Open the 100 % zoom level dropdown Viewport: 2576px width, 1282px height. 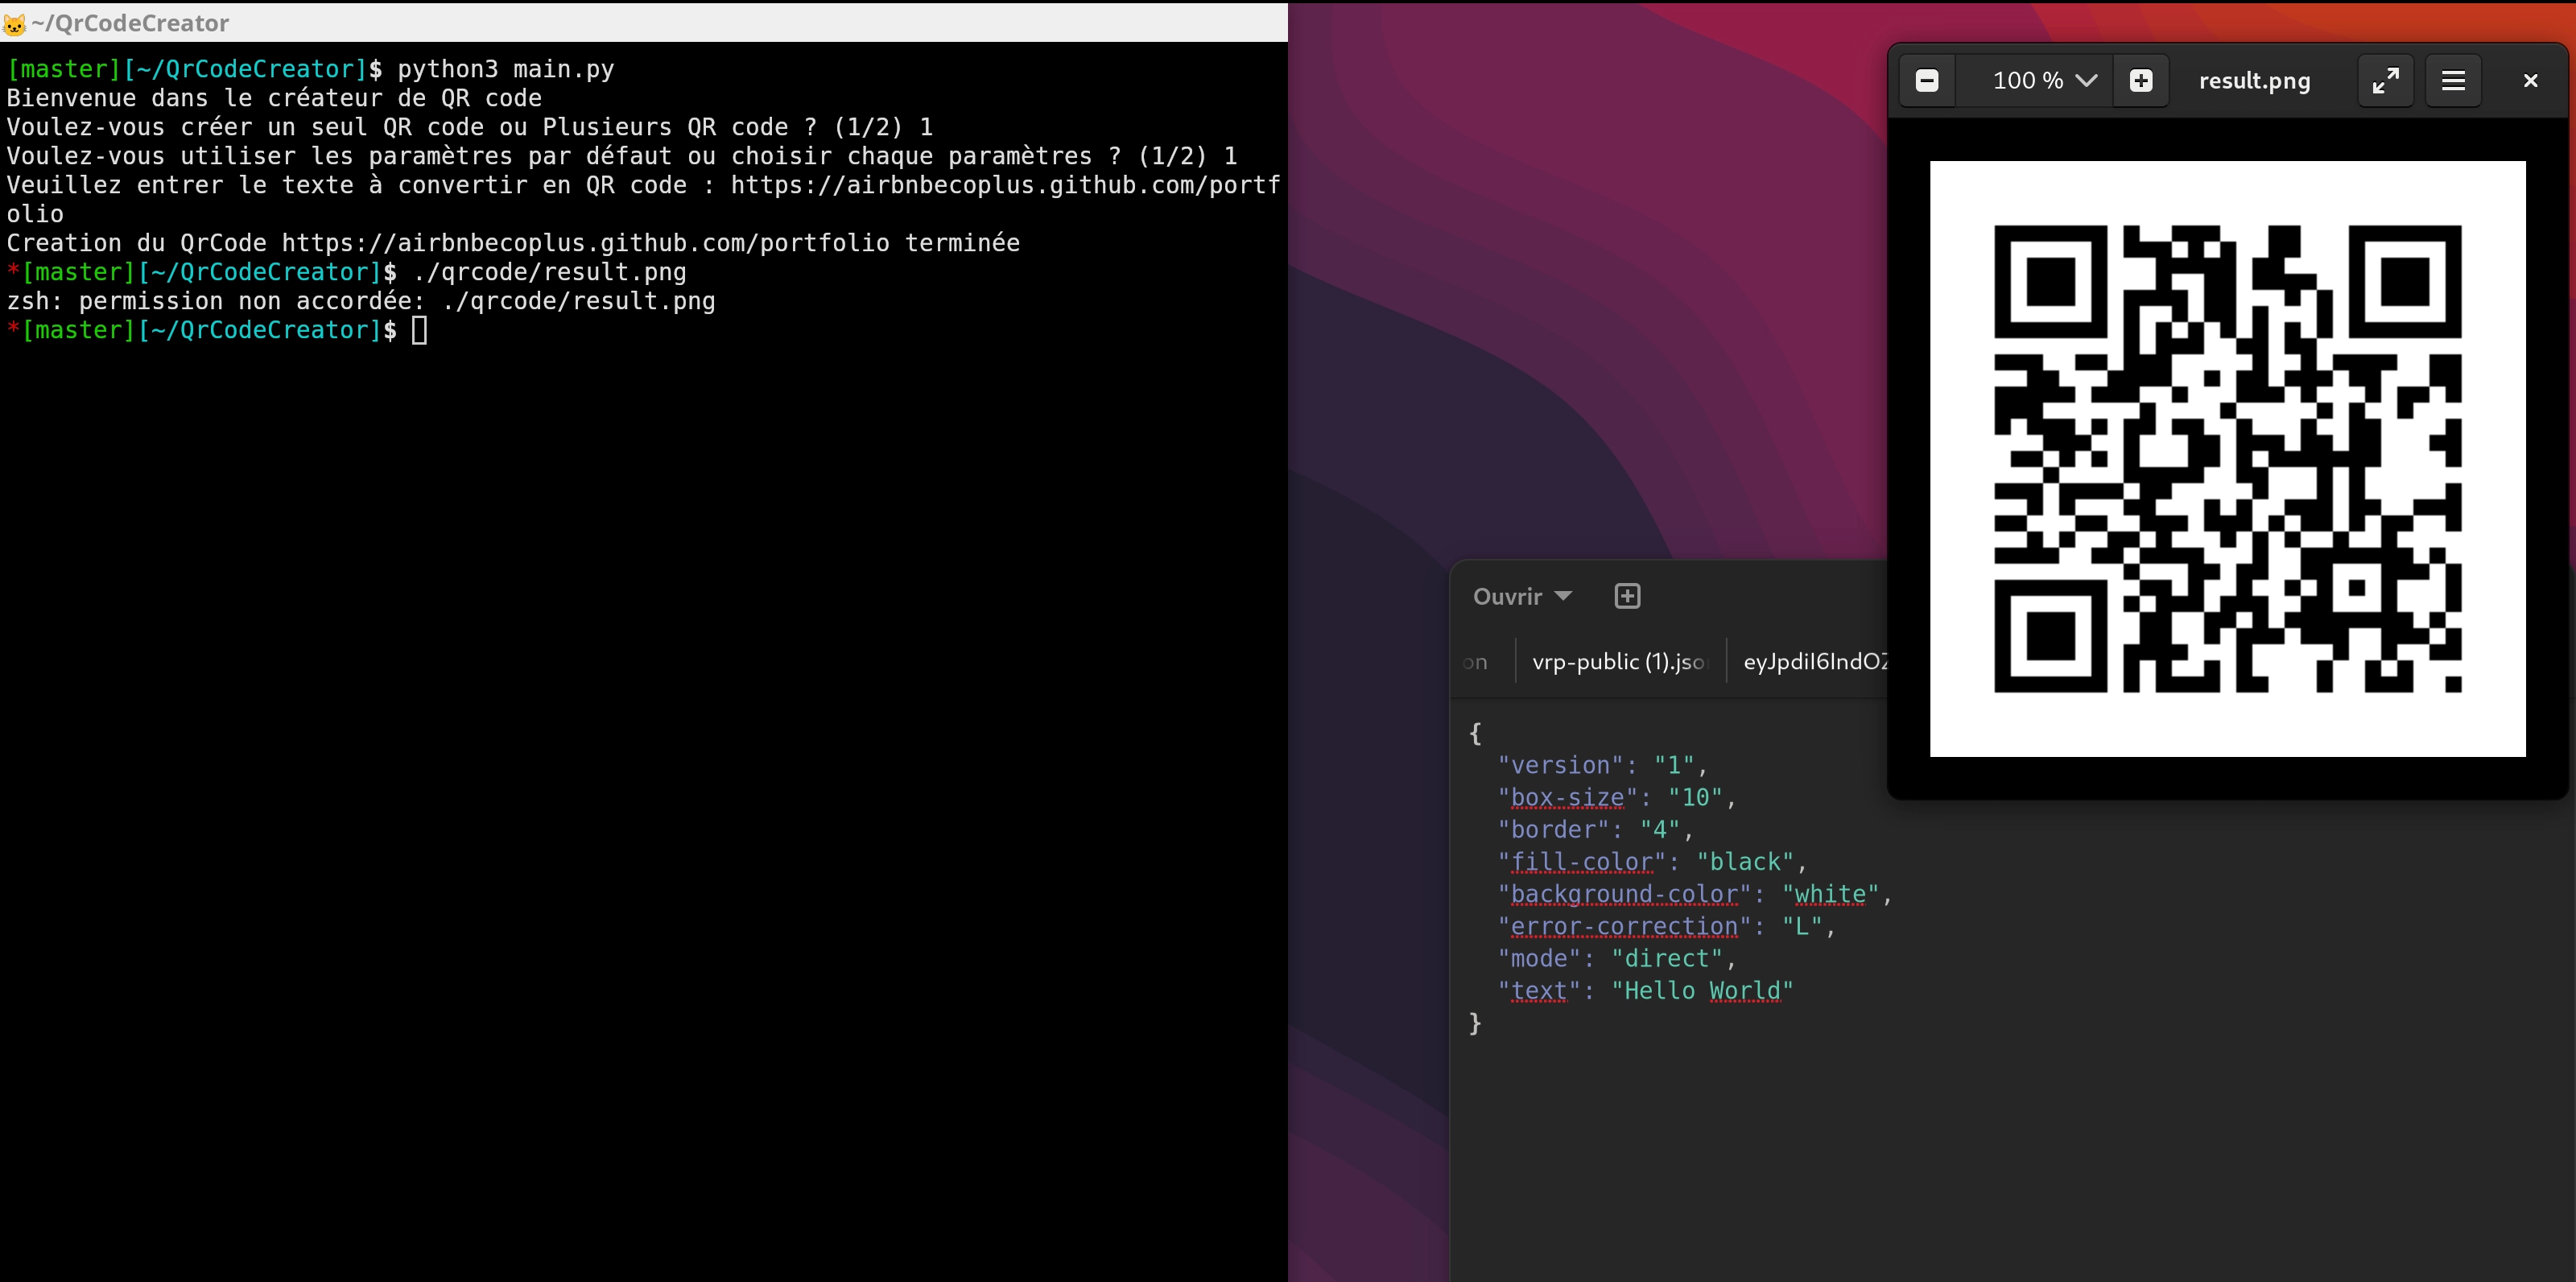(x=2043, y=81)
